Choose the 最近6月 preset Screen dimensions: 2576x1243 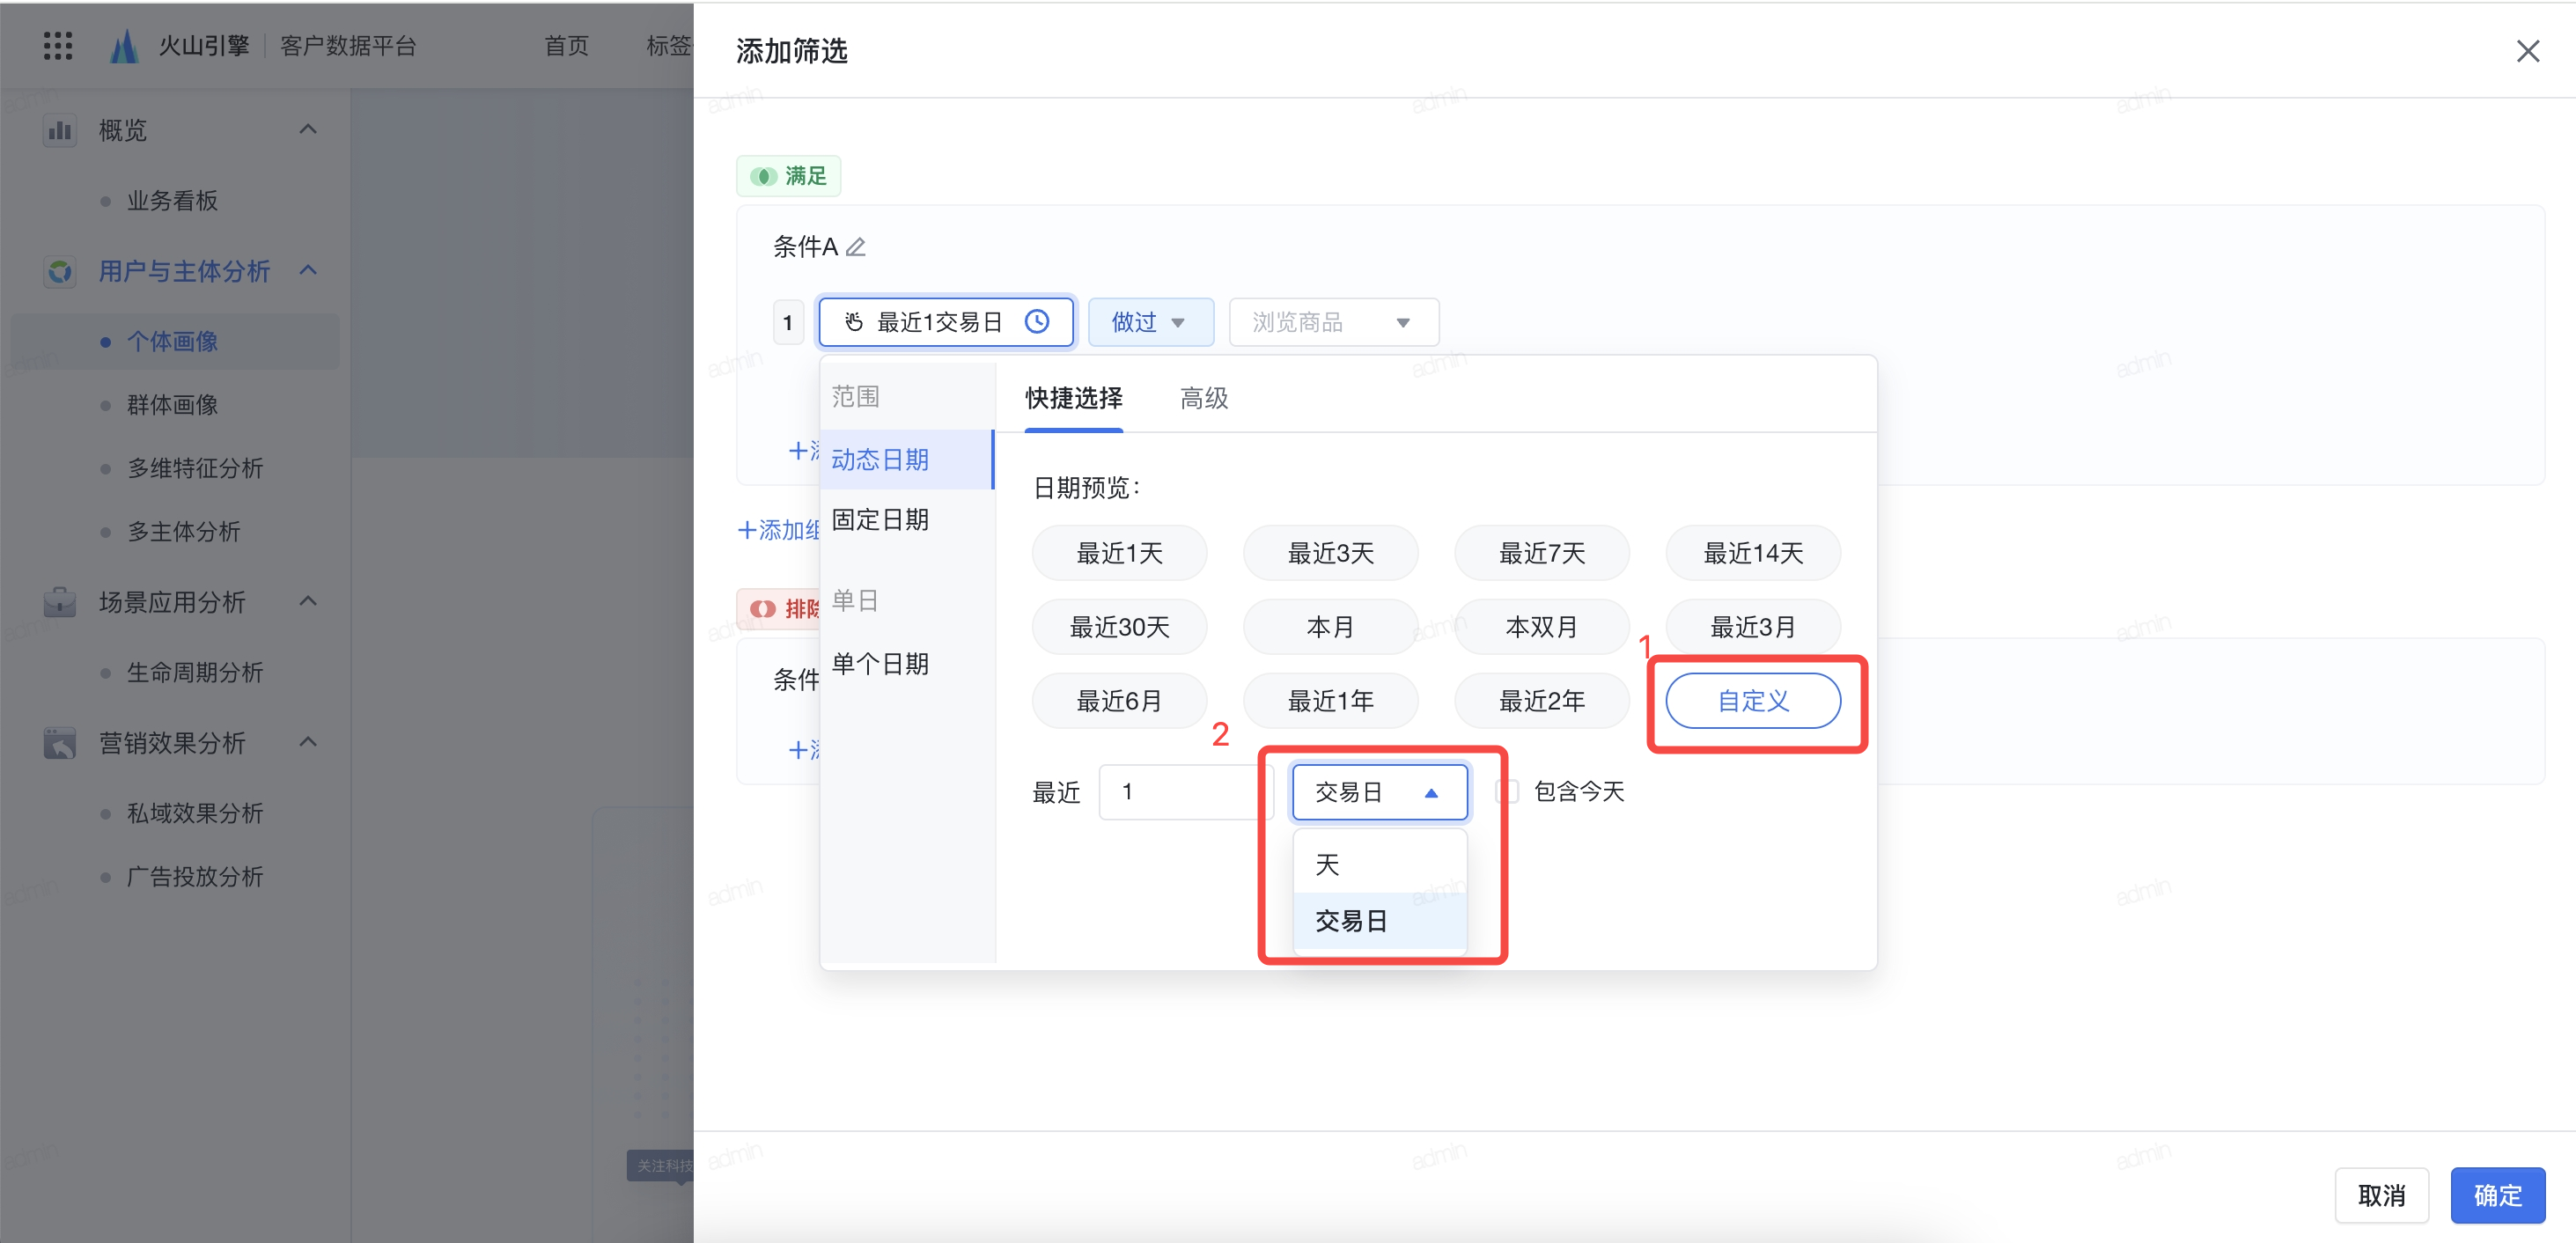pos(1119,701)
